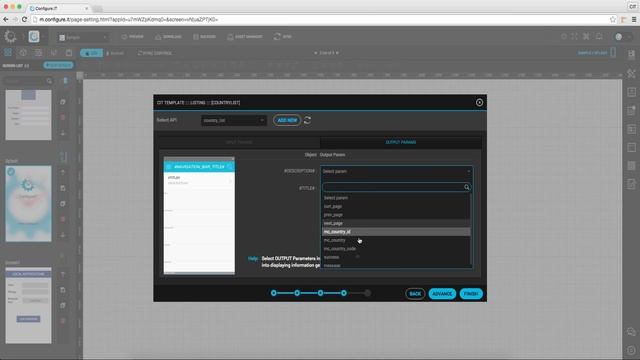Select first wizard progress step dot
This screenshot has width=640, height=360.
274,293
